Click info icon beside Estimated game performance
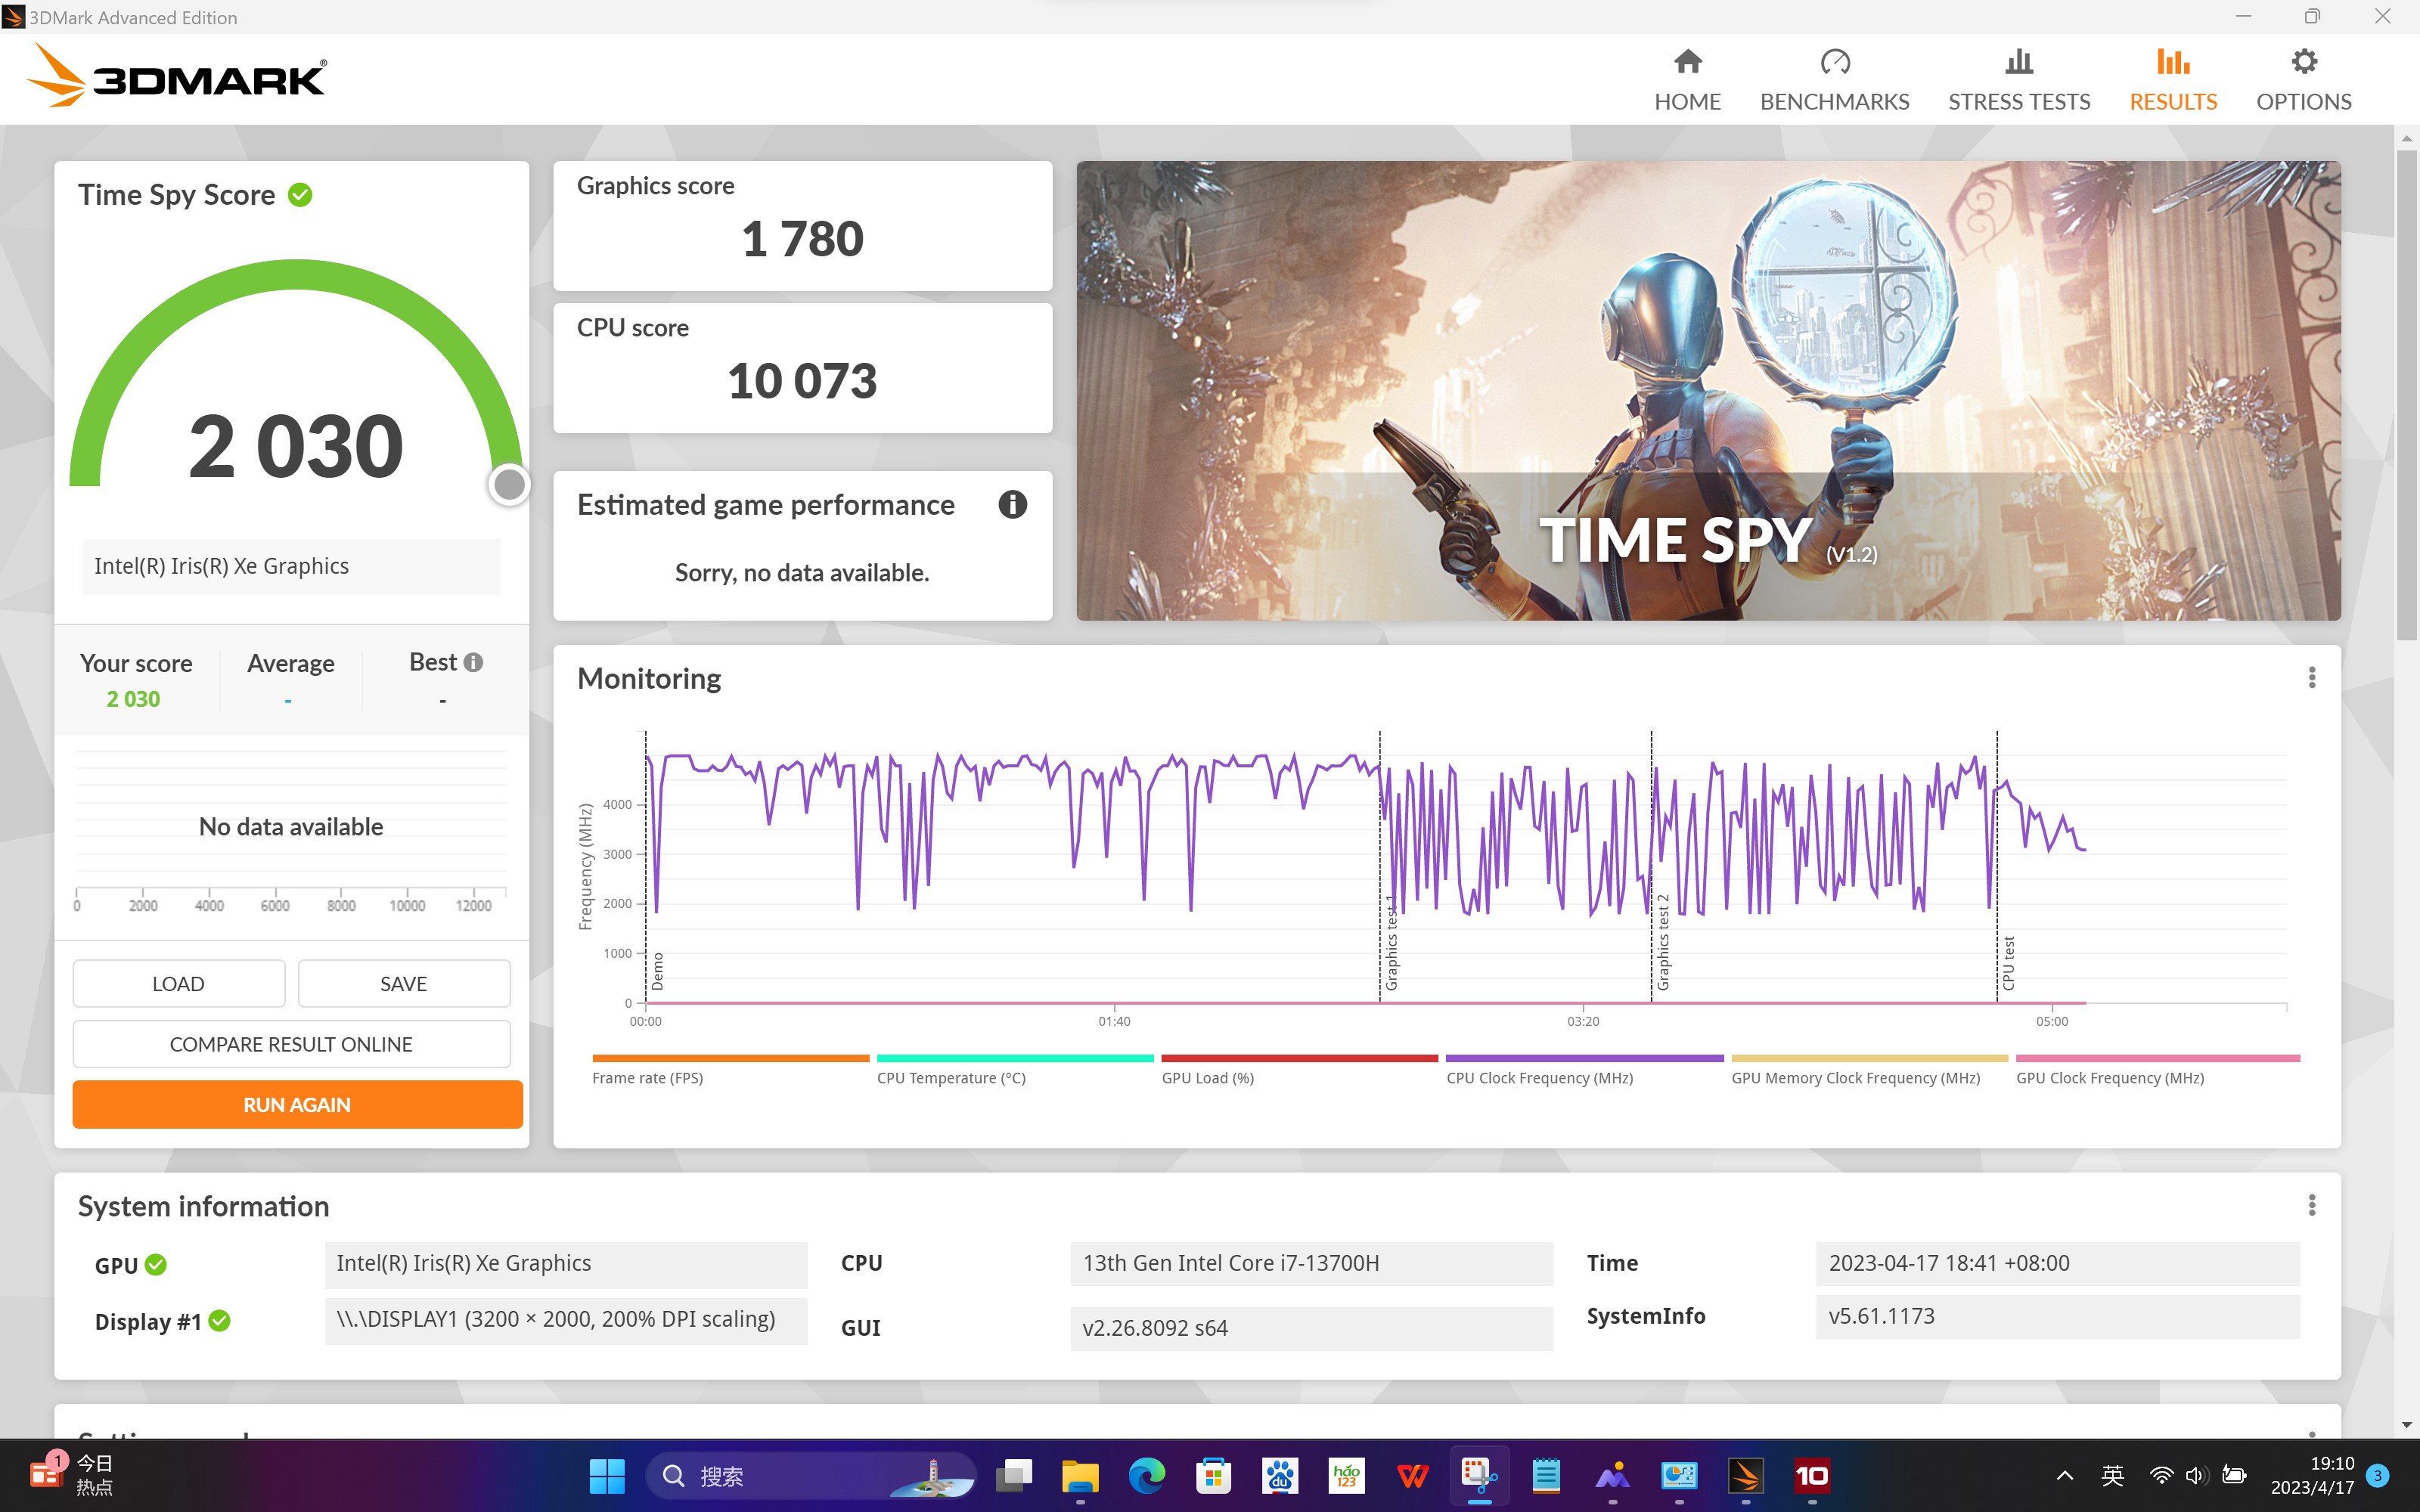 pos(1012,505)
